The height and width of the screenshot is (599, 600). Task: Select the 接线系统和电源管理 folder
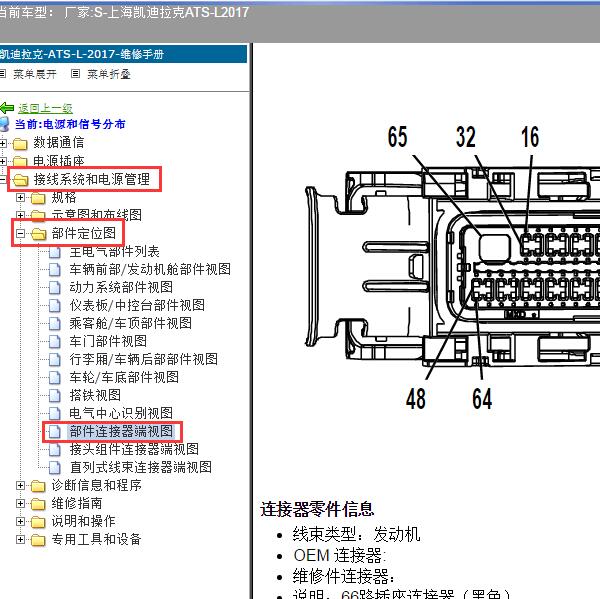tap(91, 179)
